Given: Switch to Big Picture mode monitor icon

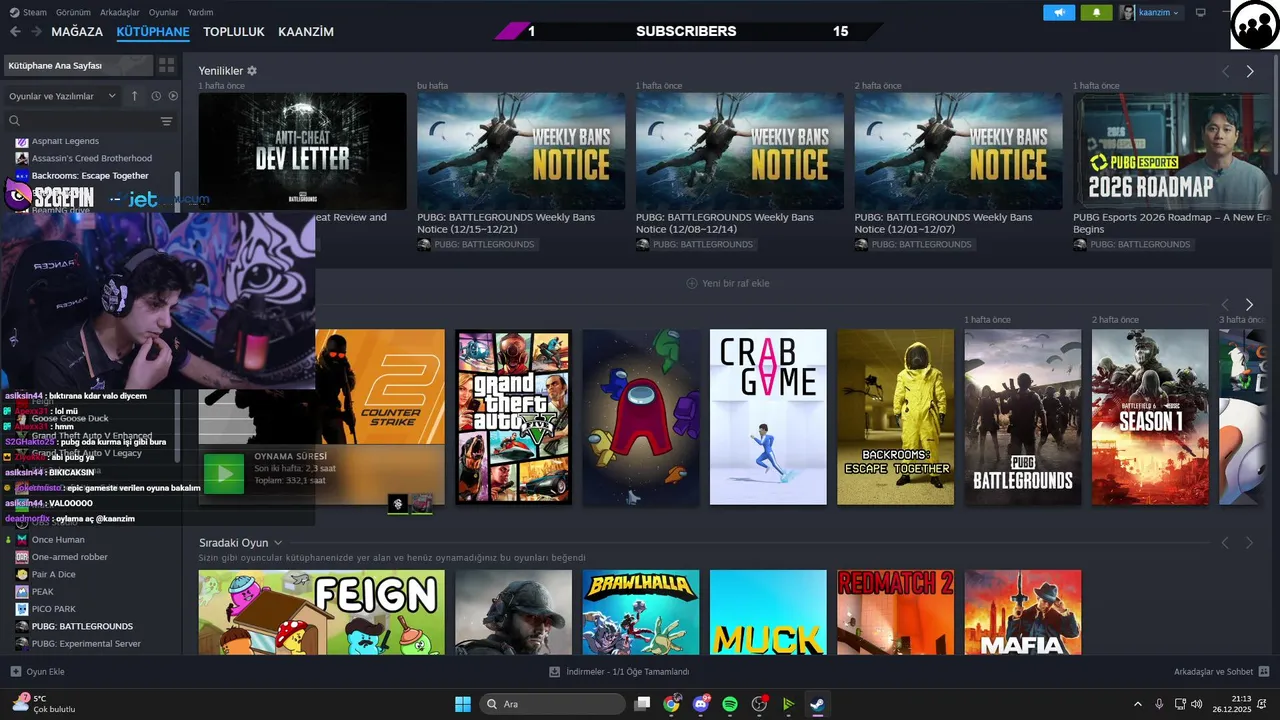Looking at the screenshot, I should 1201,12.
